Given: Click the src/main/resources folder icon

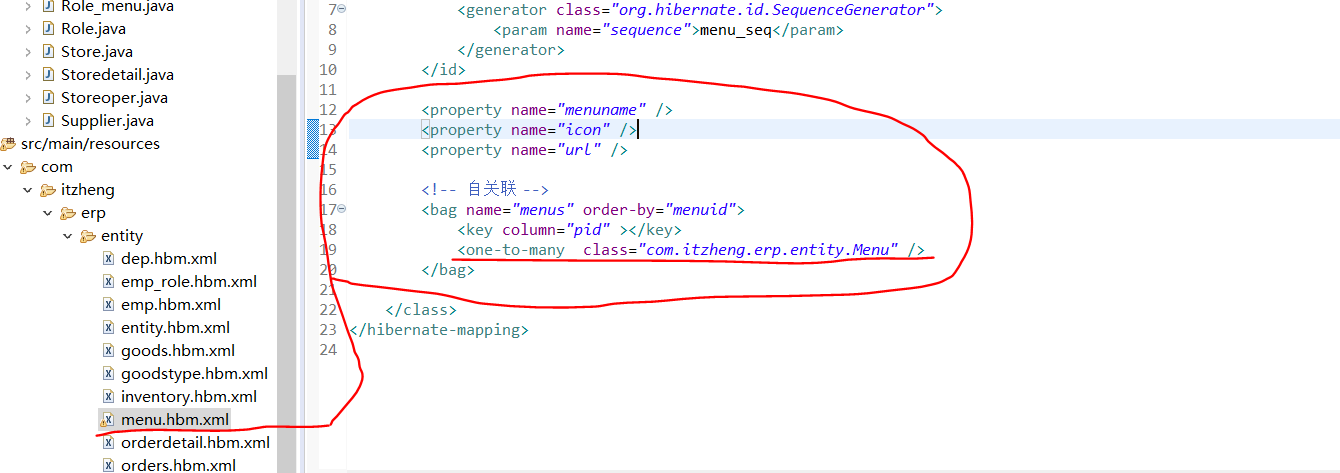Looking at the screenshot, I should tap(8, 144).
